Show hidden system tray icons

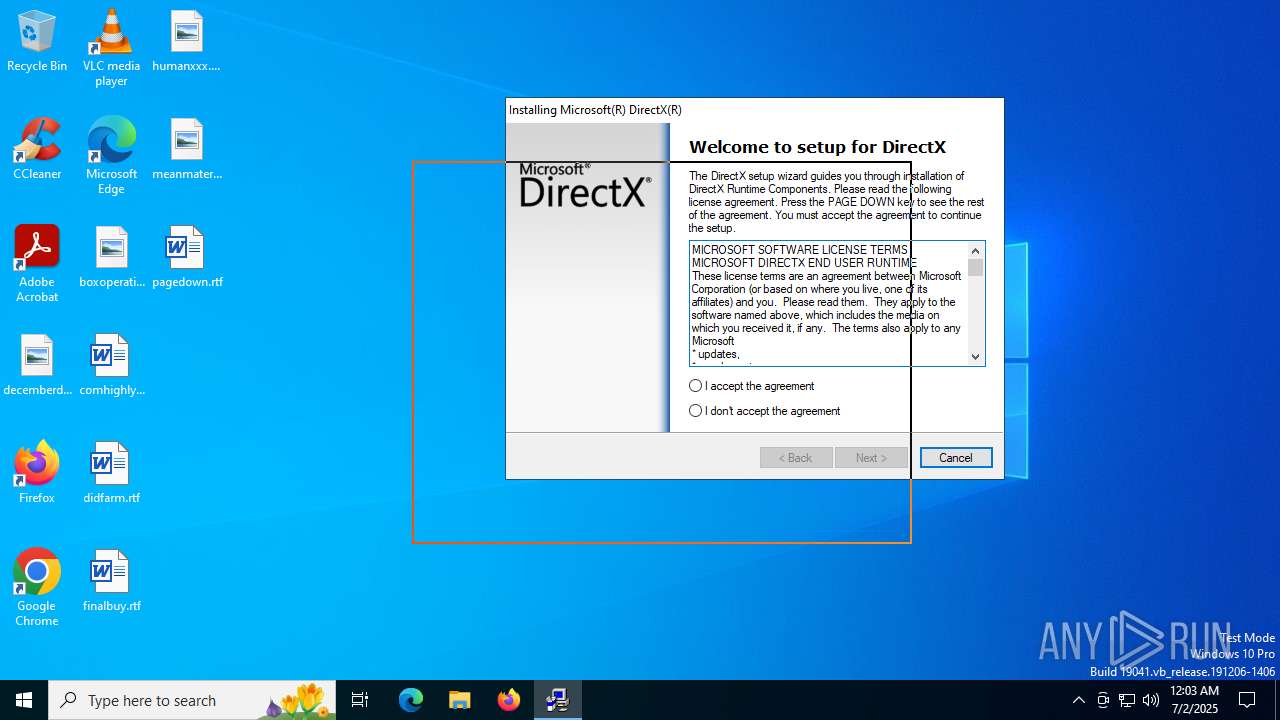point(1078,700)
